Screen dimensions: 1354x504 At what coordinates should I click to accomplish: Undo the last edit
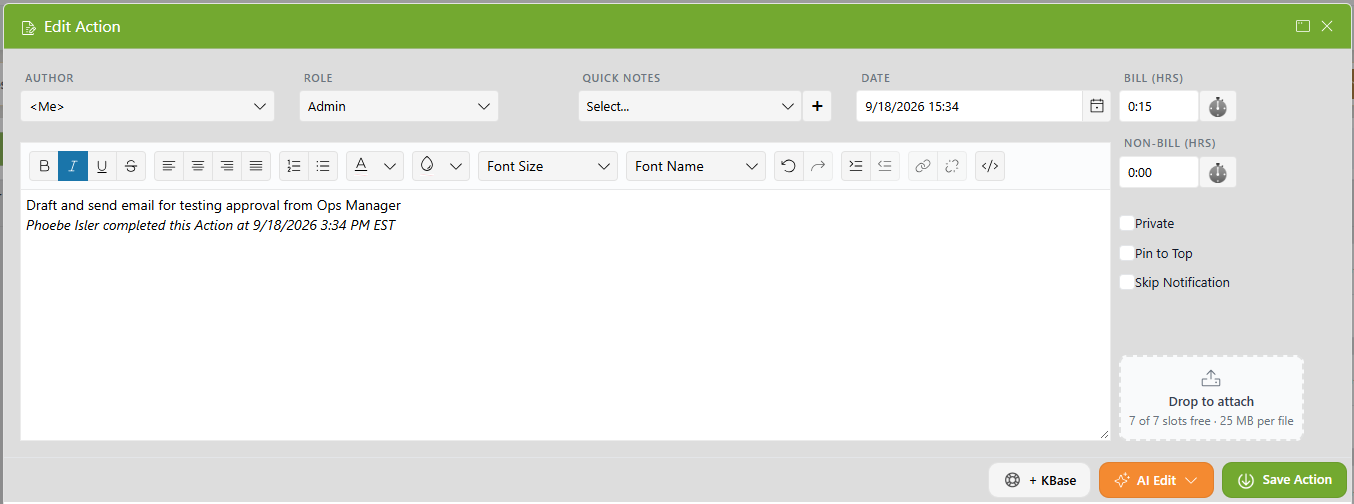(x=789, y=166)
